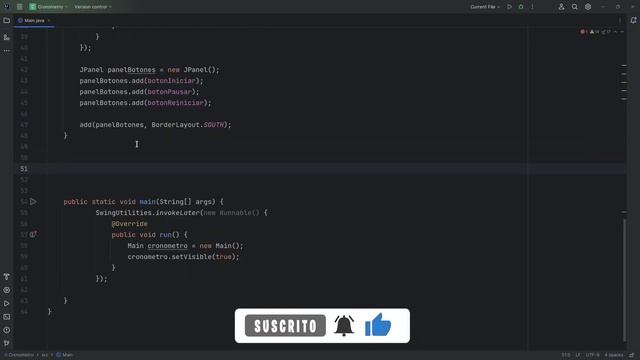Show more tool windows (three dots)
The image size is (640, 360).
[7, 51]
